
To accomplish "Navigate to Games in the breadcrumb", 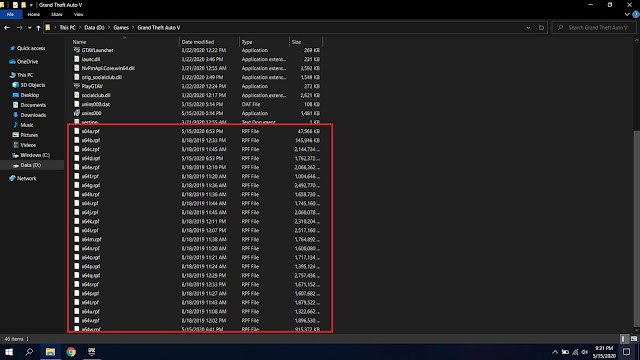I will (121, 28).
